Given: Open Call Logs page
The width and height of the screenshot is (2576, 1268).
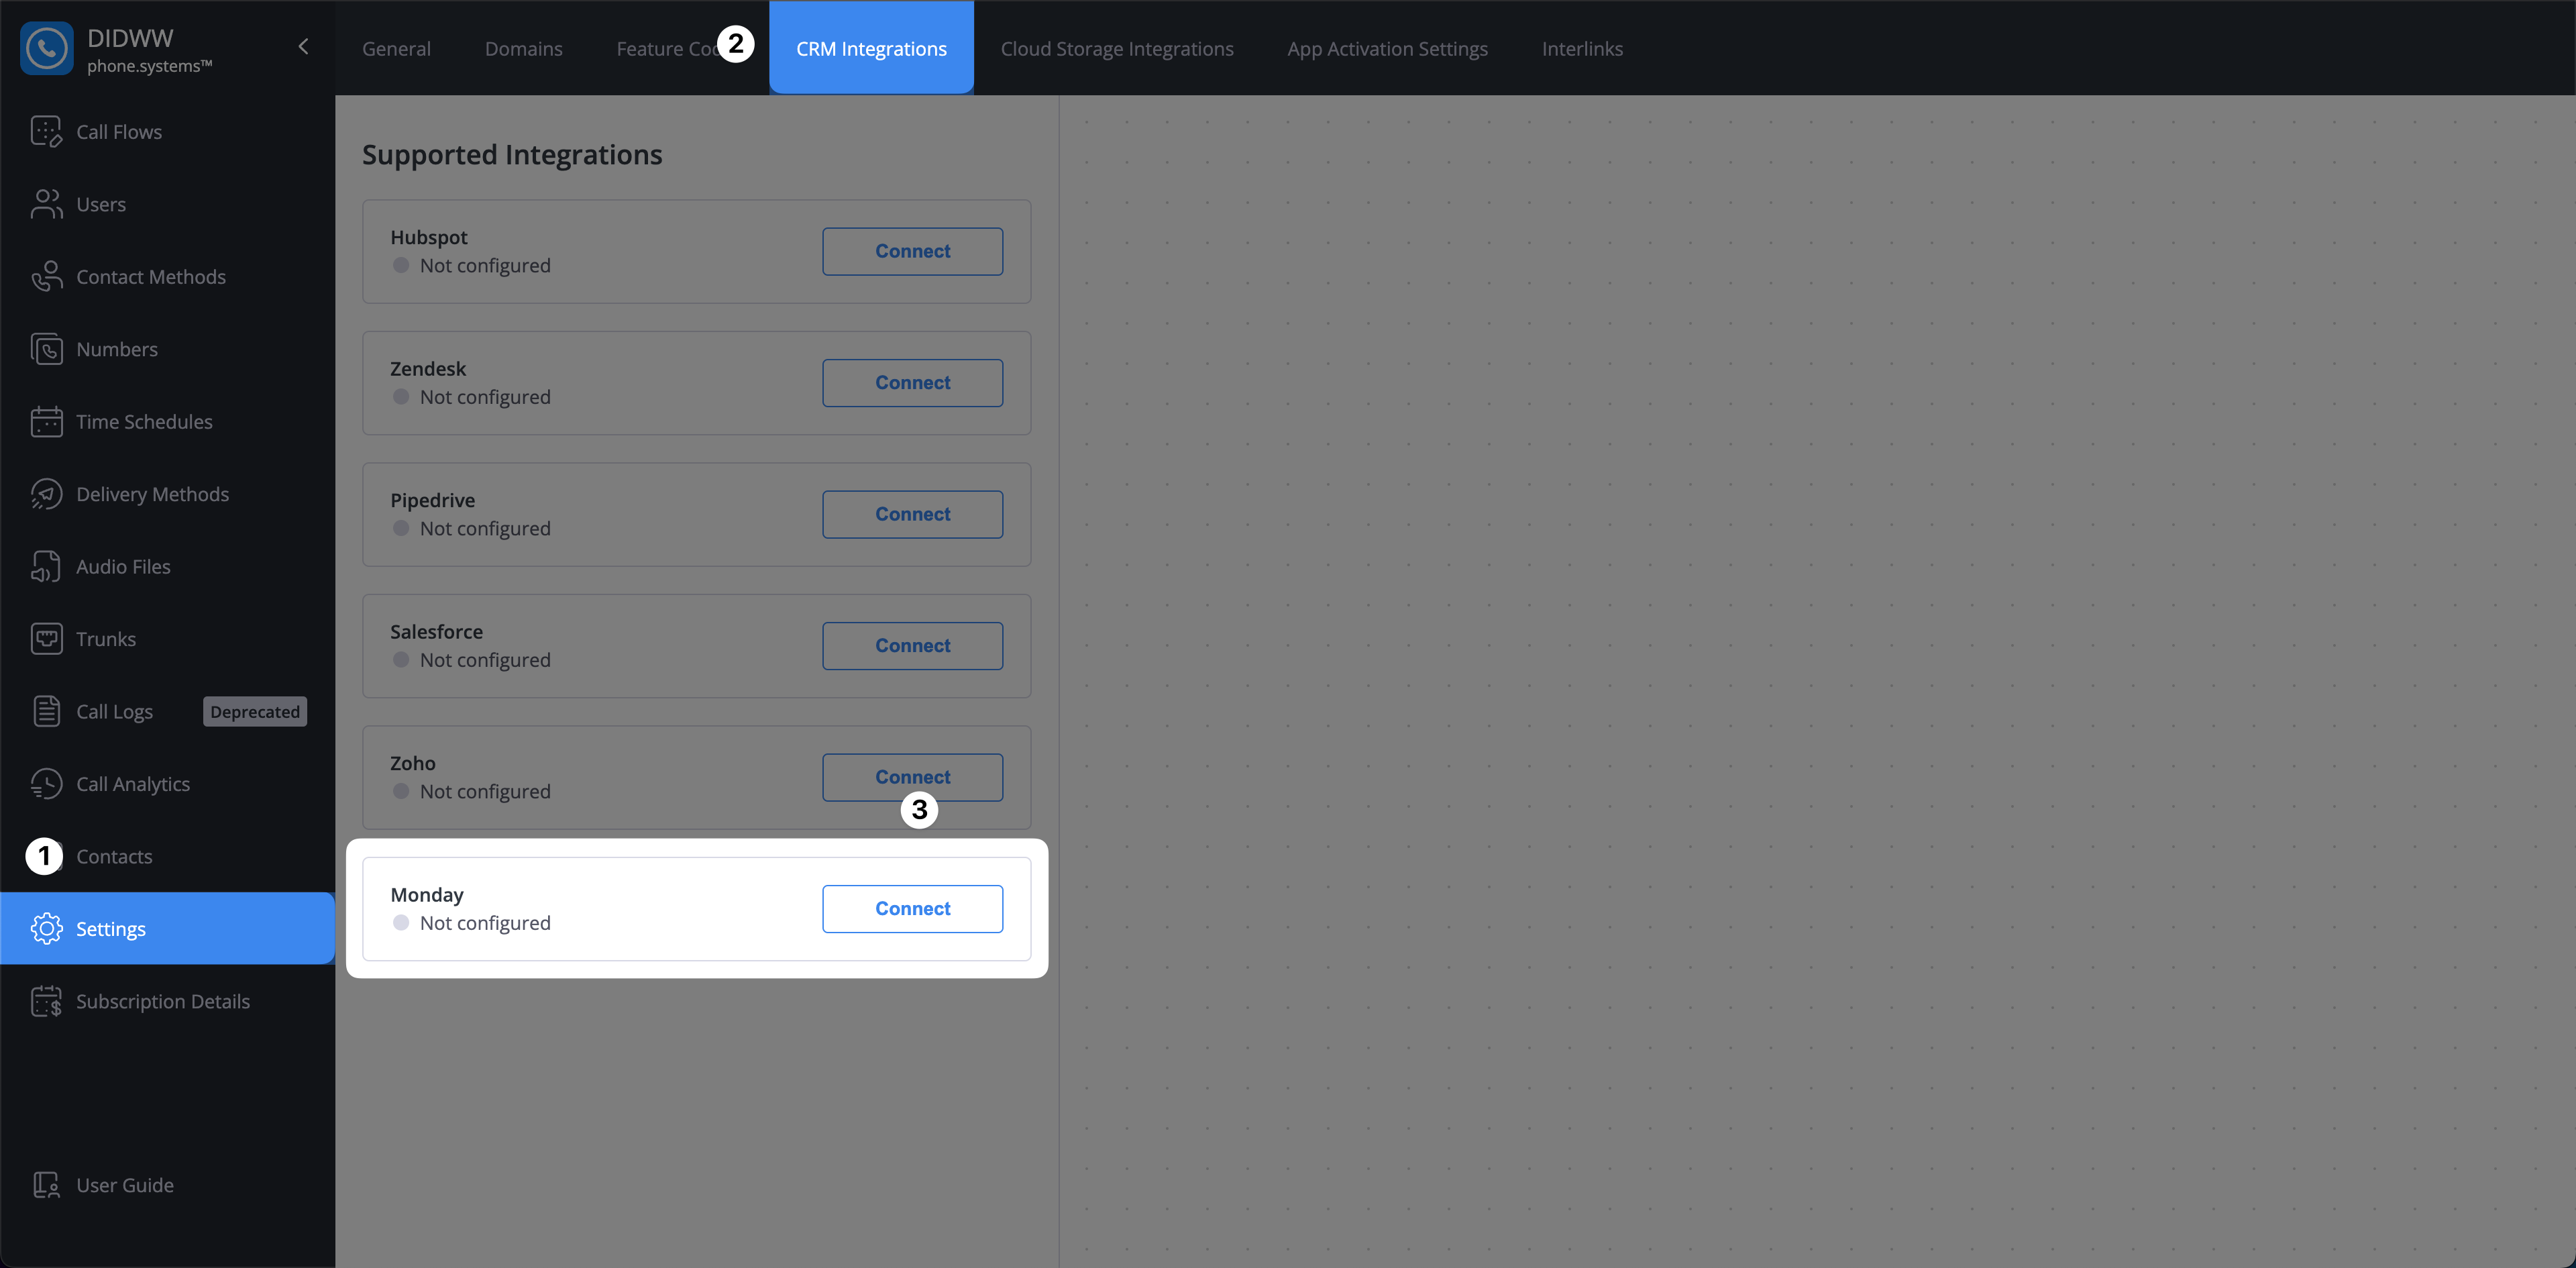Looking at the screenshot, I should [x=114, y=712].
